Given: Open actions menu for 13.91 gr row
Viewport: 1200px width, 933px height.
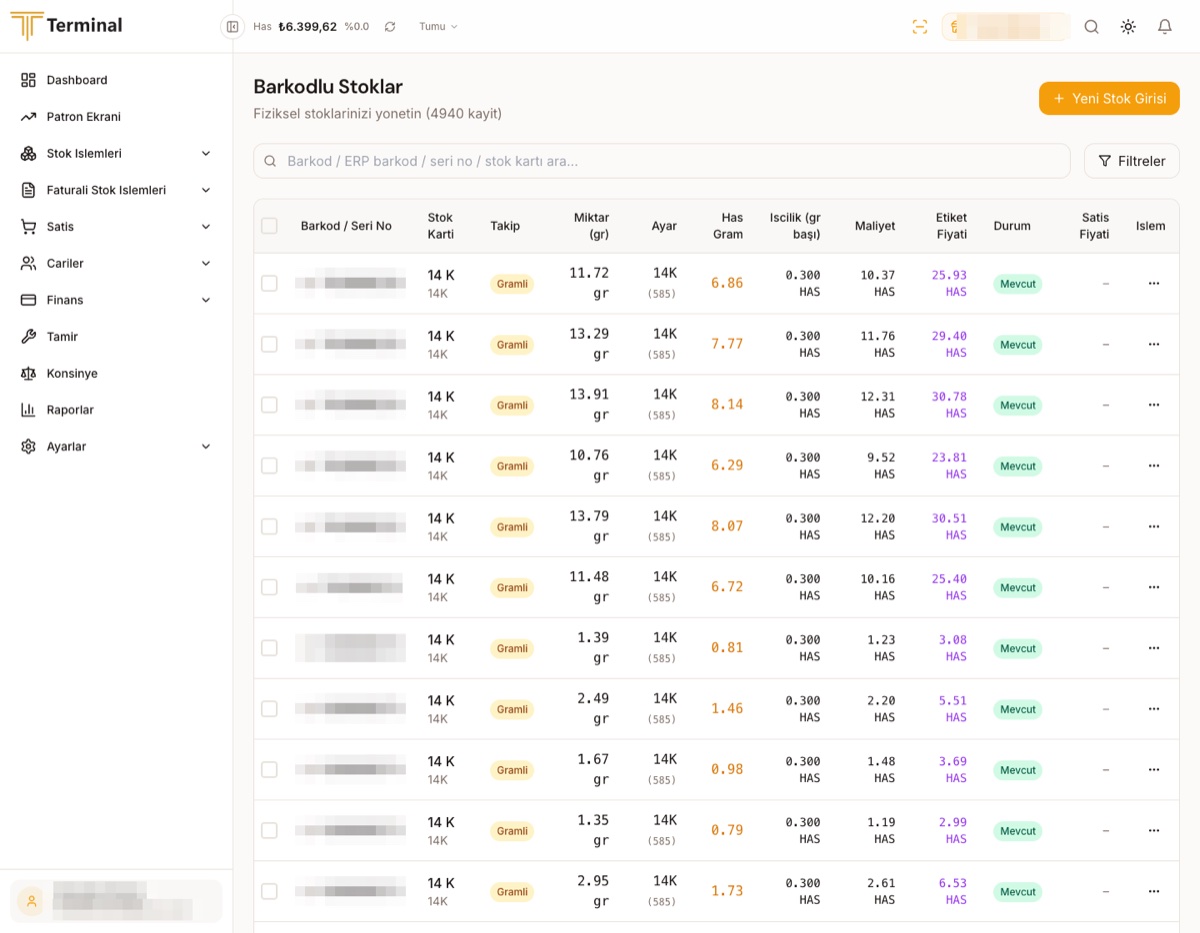Looking at the screenshot, I should (x=1154, y=405).
